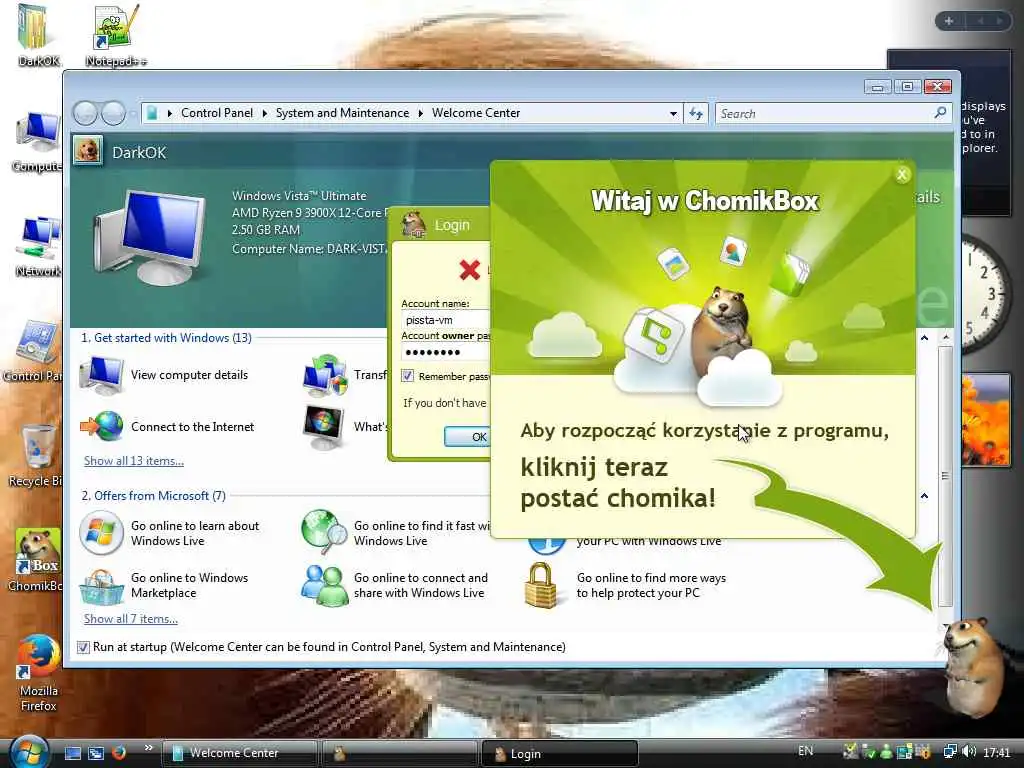Image resolution: width=1024 pixels, height=768 pixels.
Task: Launch Mozilla Firefox from the desktop
Action: point(39,673)
